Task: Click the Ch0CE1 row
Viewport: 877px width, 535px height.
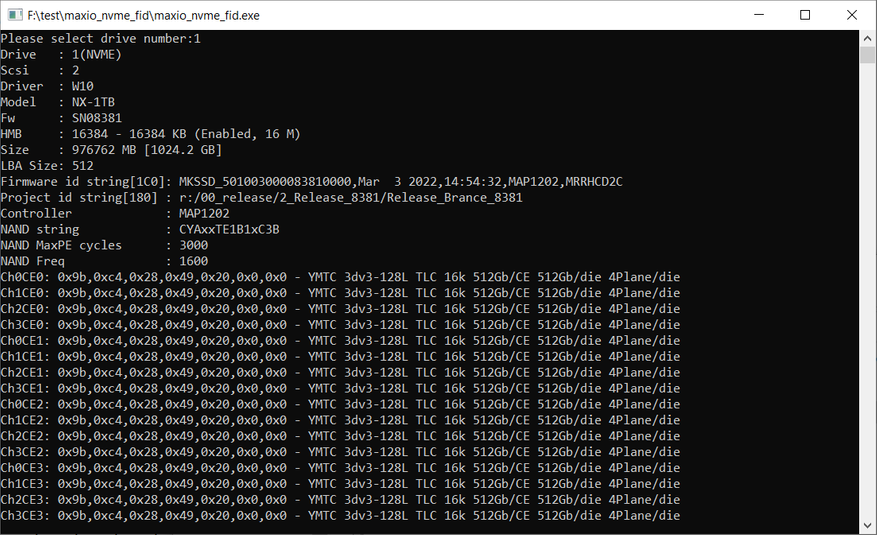Action: coord(341,341)
